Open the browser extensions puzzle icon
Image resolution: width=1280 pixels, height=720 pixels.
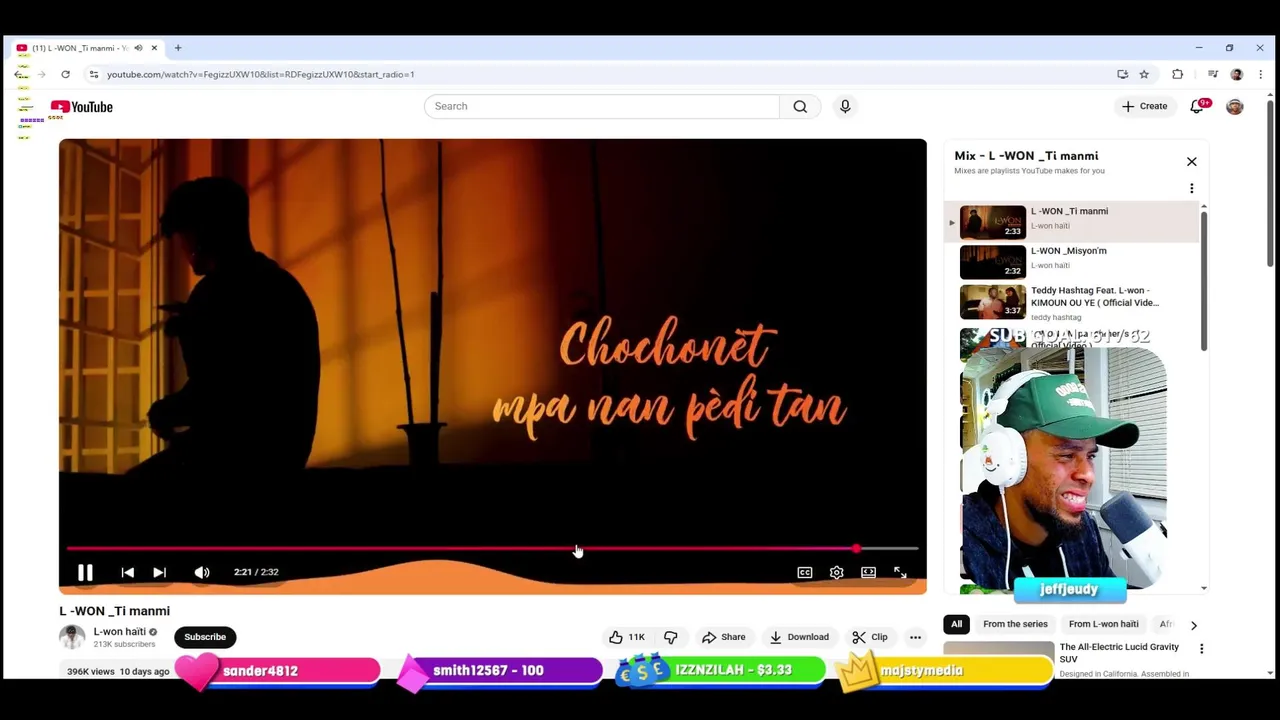tap(1177, 74)
